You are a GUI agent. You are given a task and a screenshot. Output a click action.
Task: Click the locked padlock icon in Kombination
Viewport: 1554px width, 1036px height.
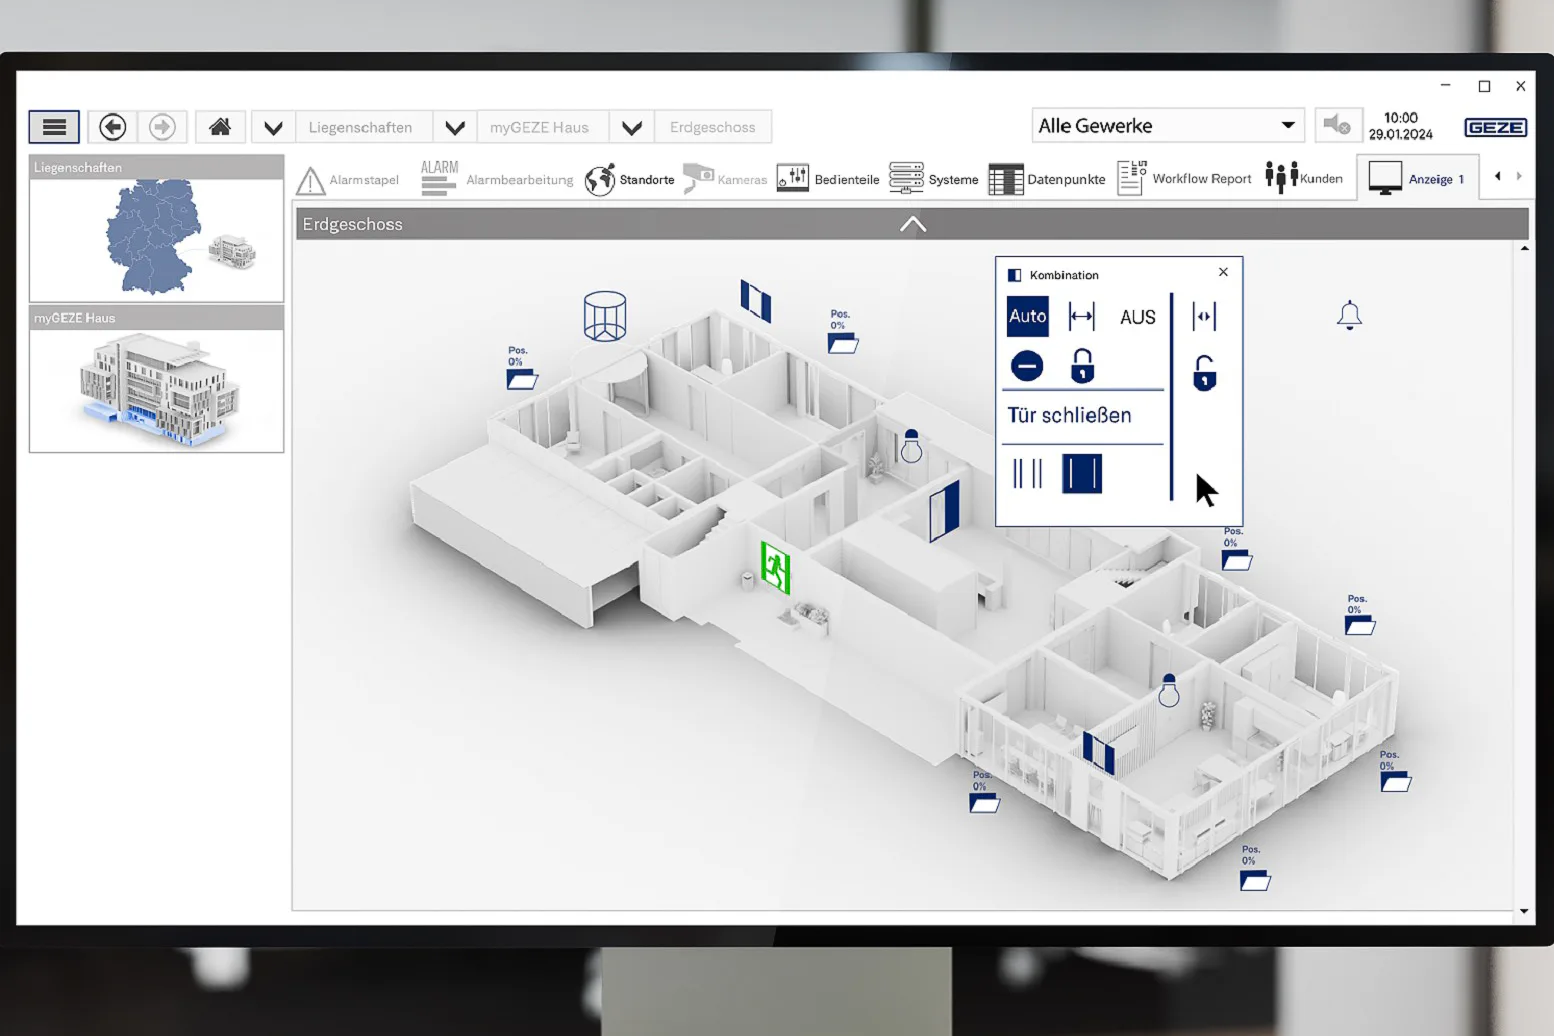1082,366
